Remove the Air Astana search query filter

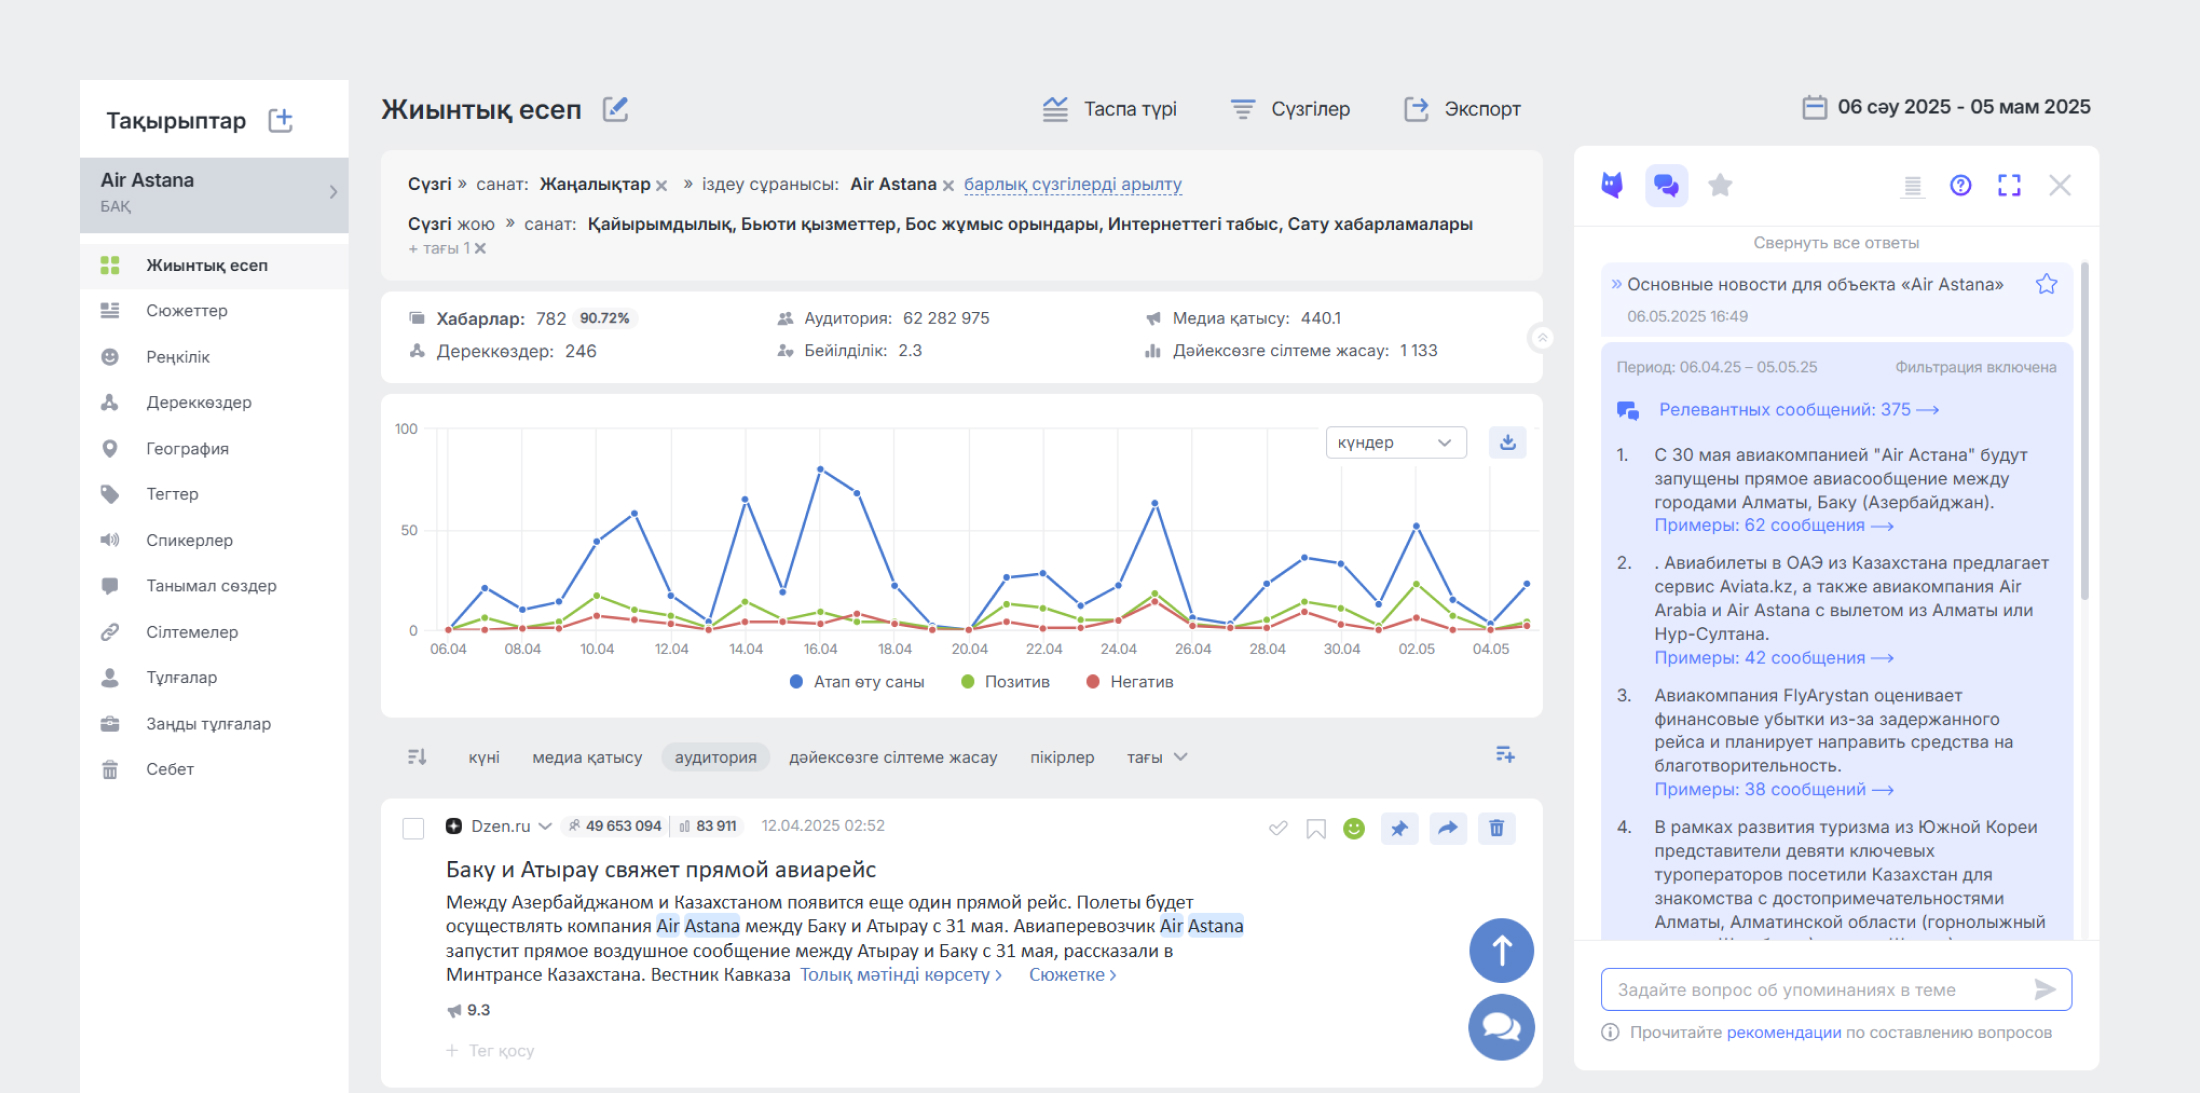(x=948, y=185)
